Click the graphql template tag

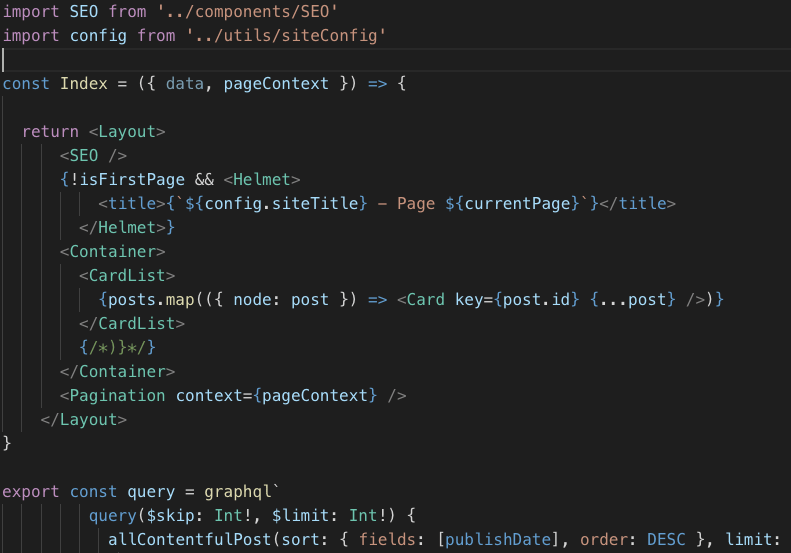click(238, 491)
